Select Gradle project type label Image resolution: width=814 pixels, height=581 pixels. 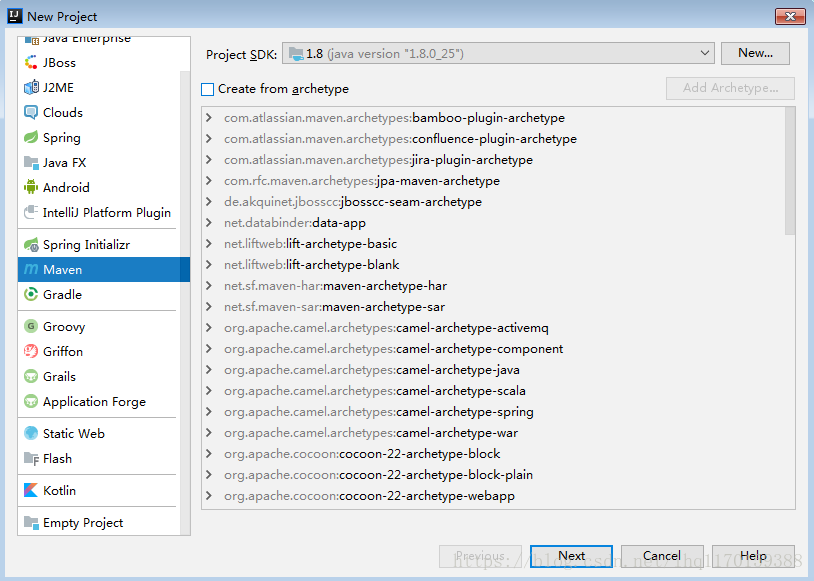tap(62, 294)
